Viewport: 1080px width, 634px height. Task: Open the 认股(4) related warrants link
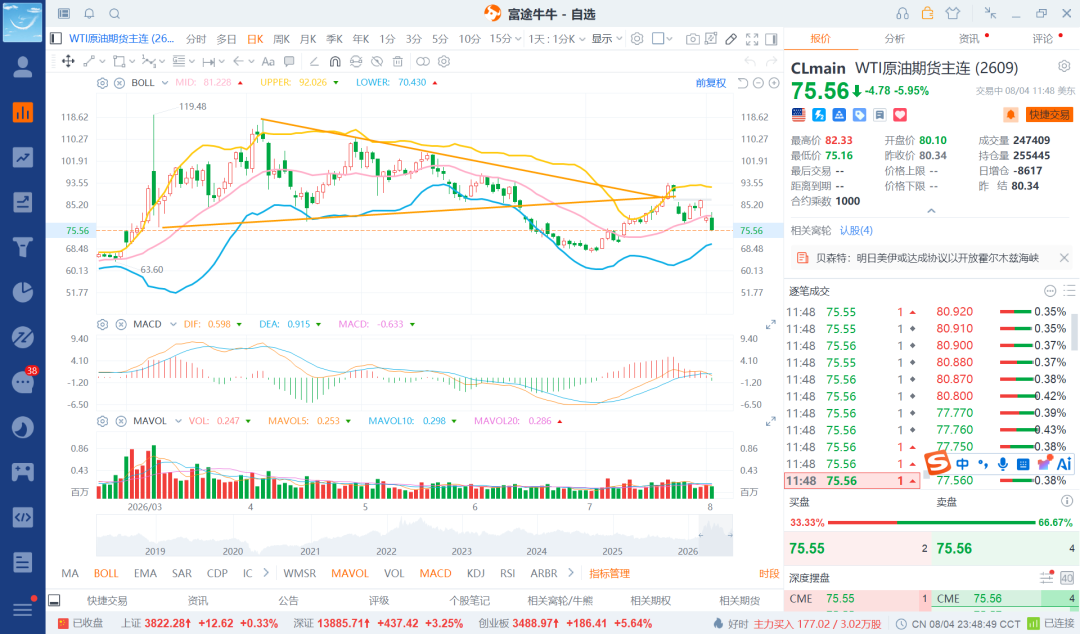pos(856,230)
